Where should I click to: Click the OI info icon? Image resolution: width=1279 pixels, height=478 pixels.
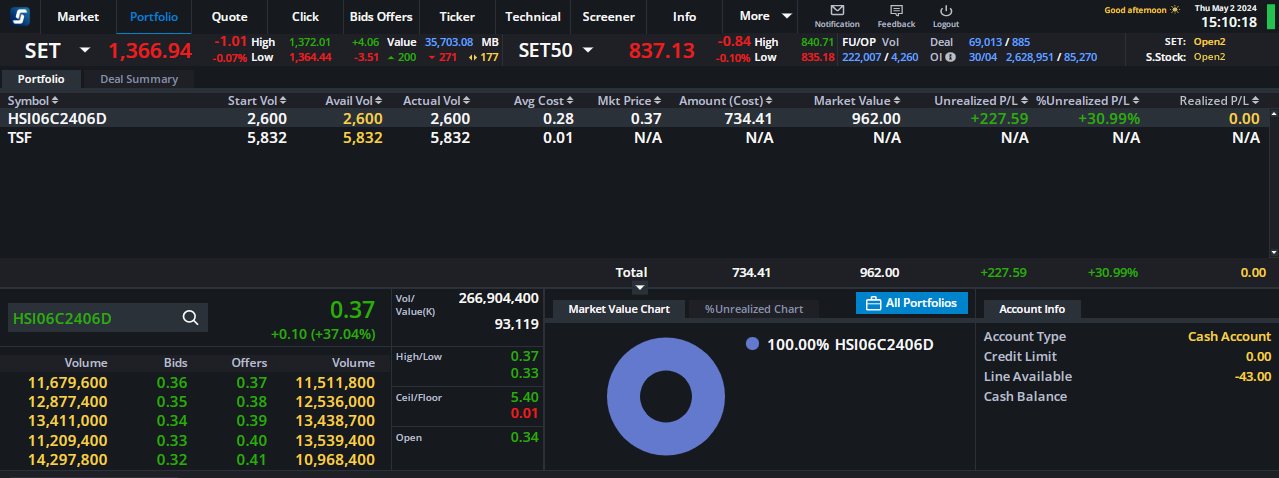point(950,57)
